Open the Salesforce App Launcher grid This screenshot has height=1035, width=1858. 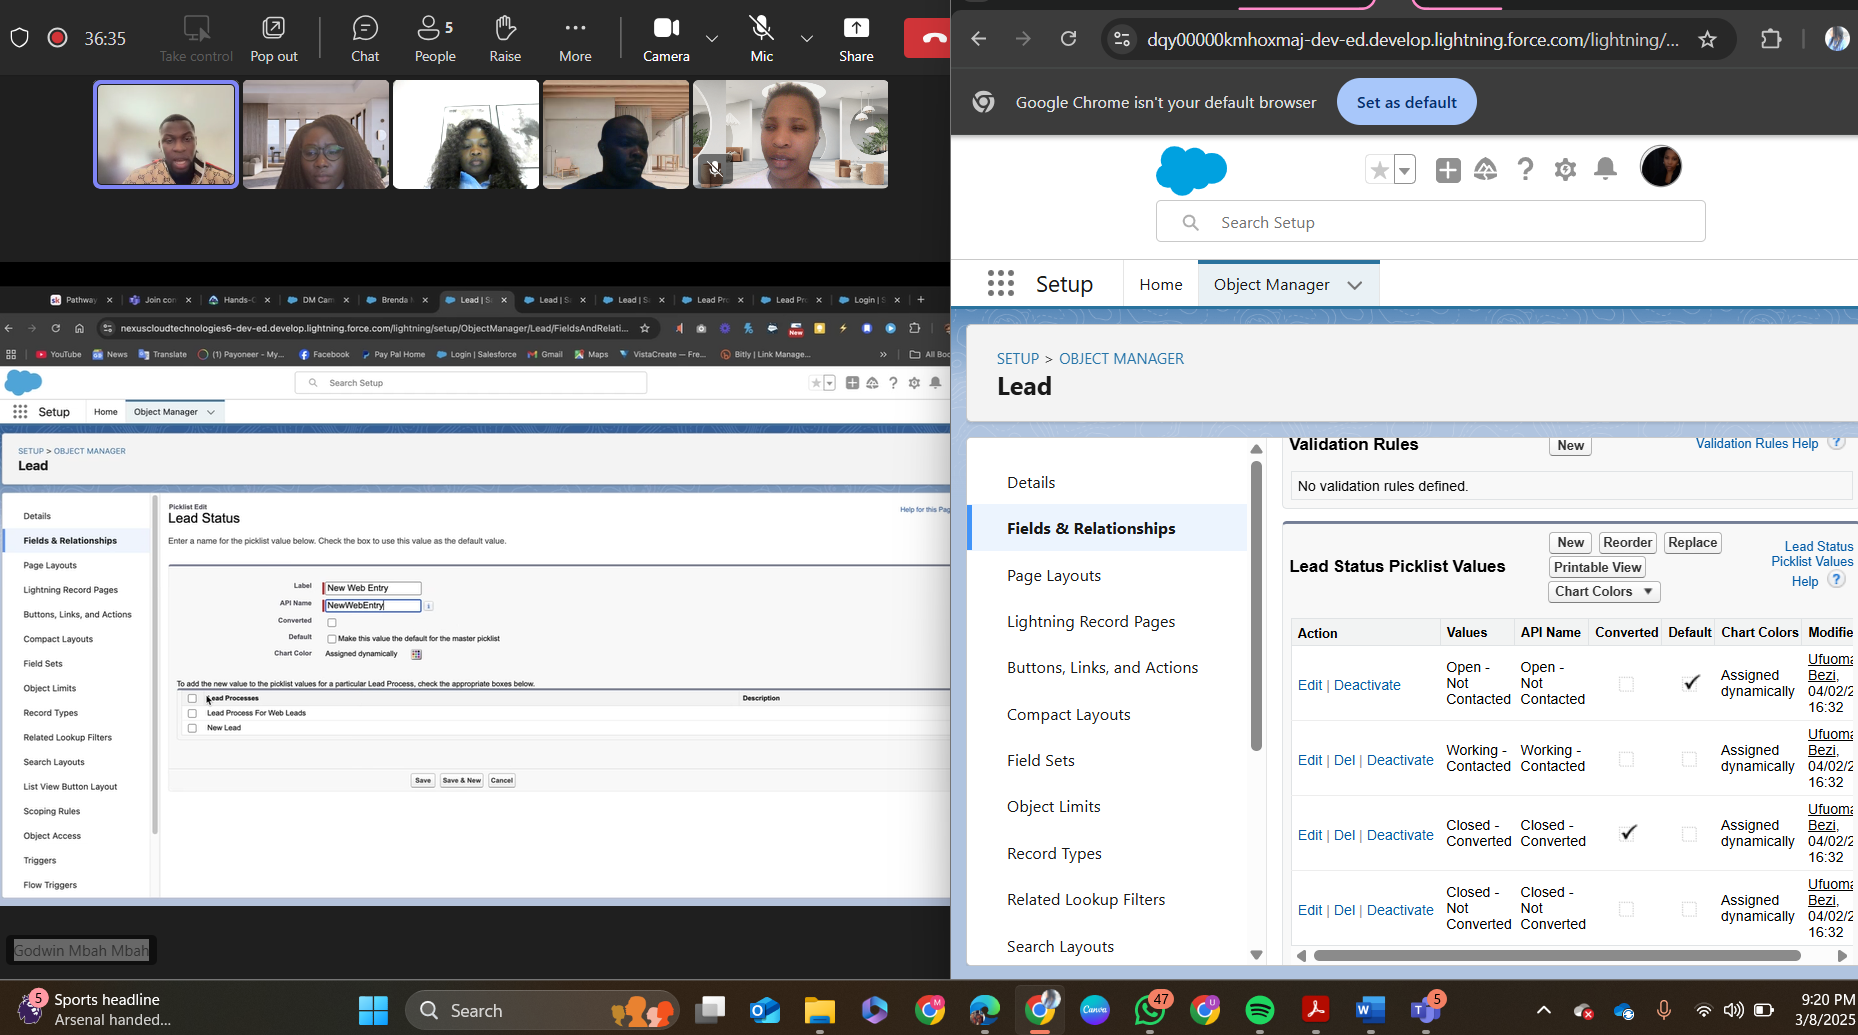1000,283
